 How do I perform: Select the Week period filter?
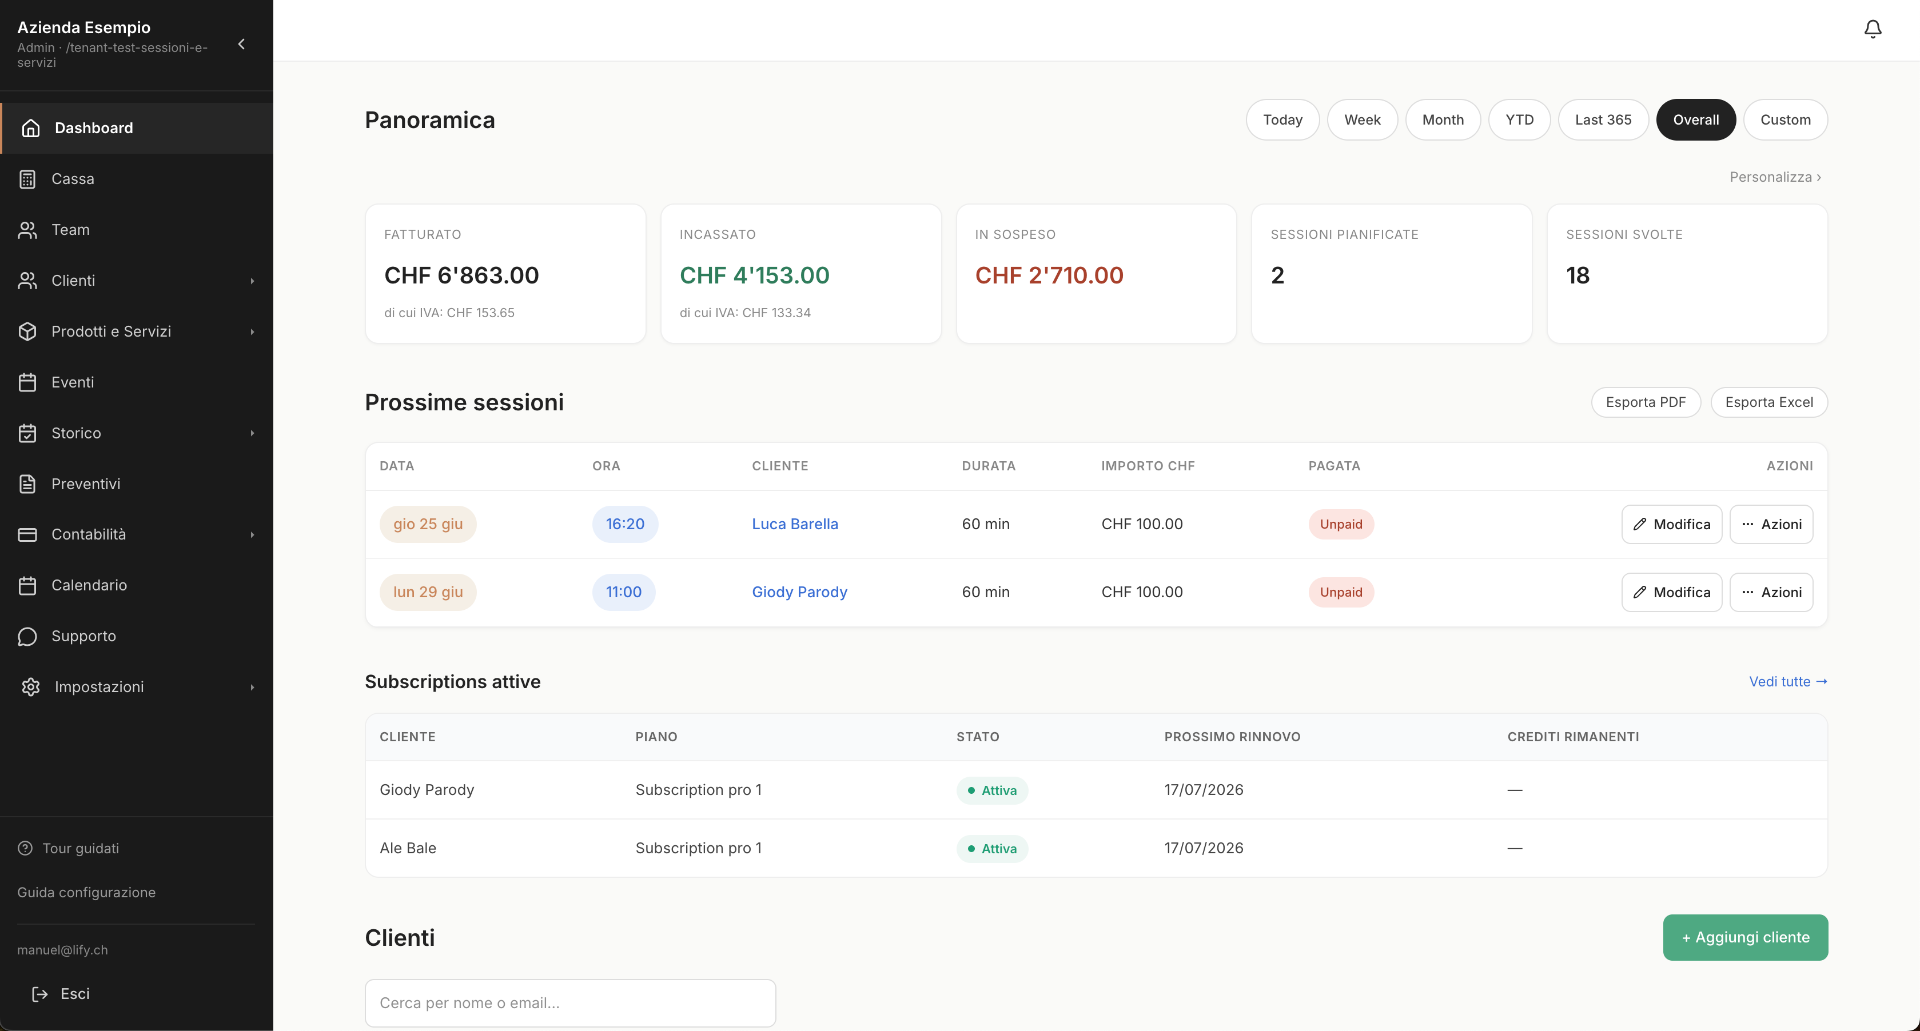(x=1362, y=120)
